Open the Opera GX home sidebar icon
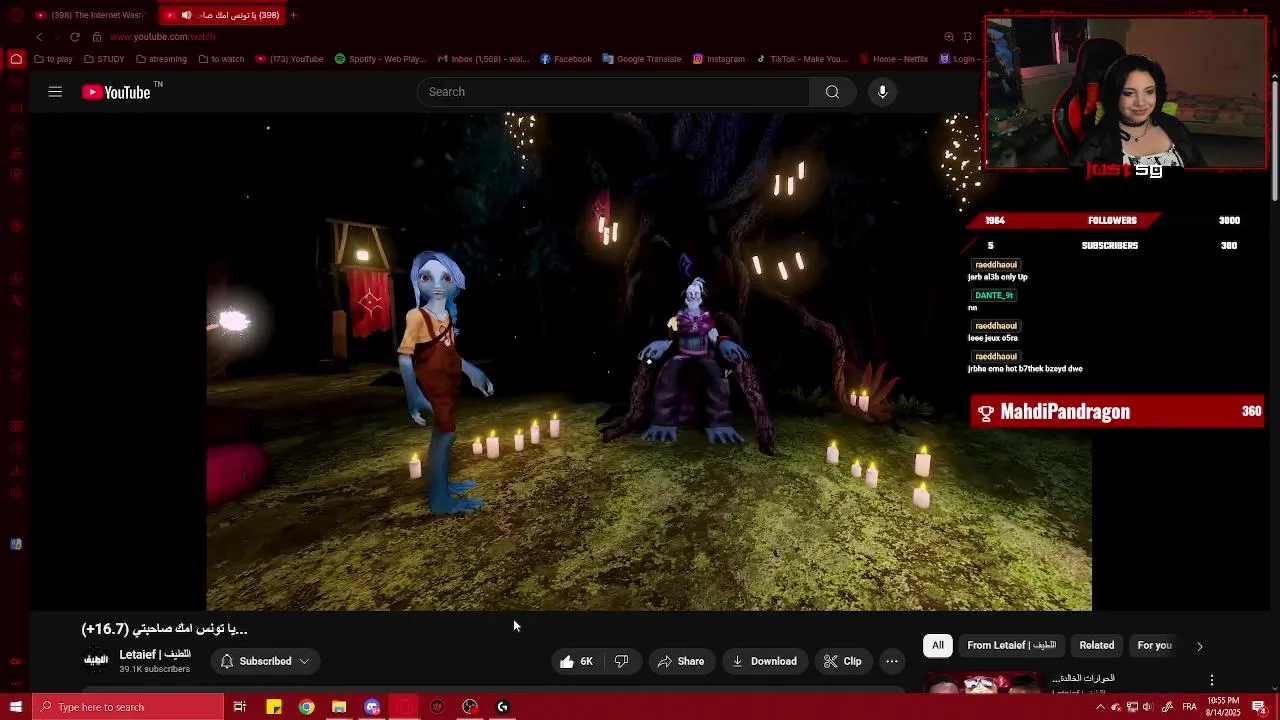1280x720 pixels. click(16, 59)
